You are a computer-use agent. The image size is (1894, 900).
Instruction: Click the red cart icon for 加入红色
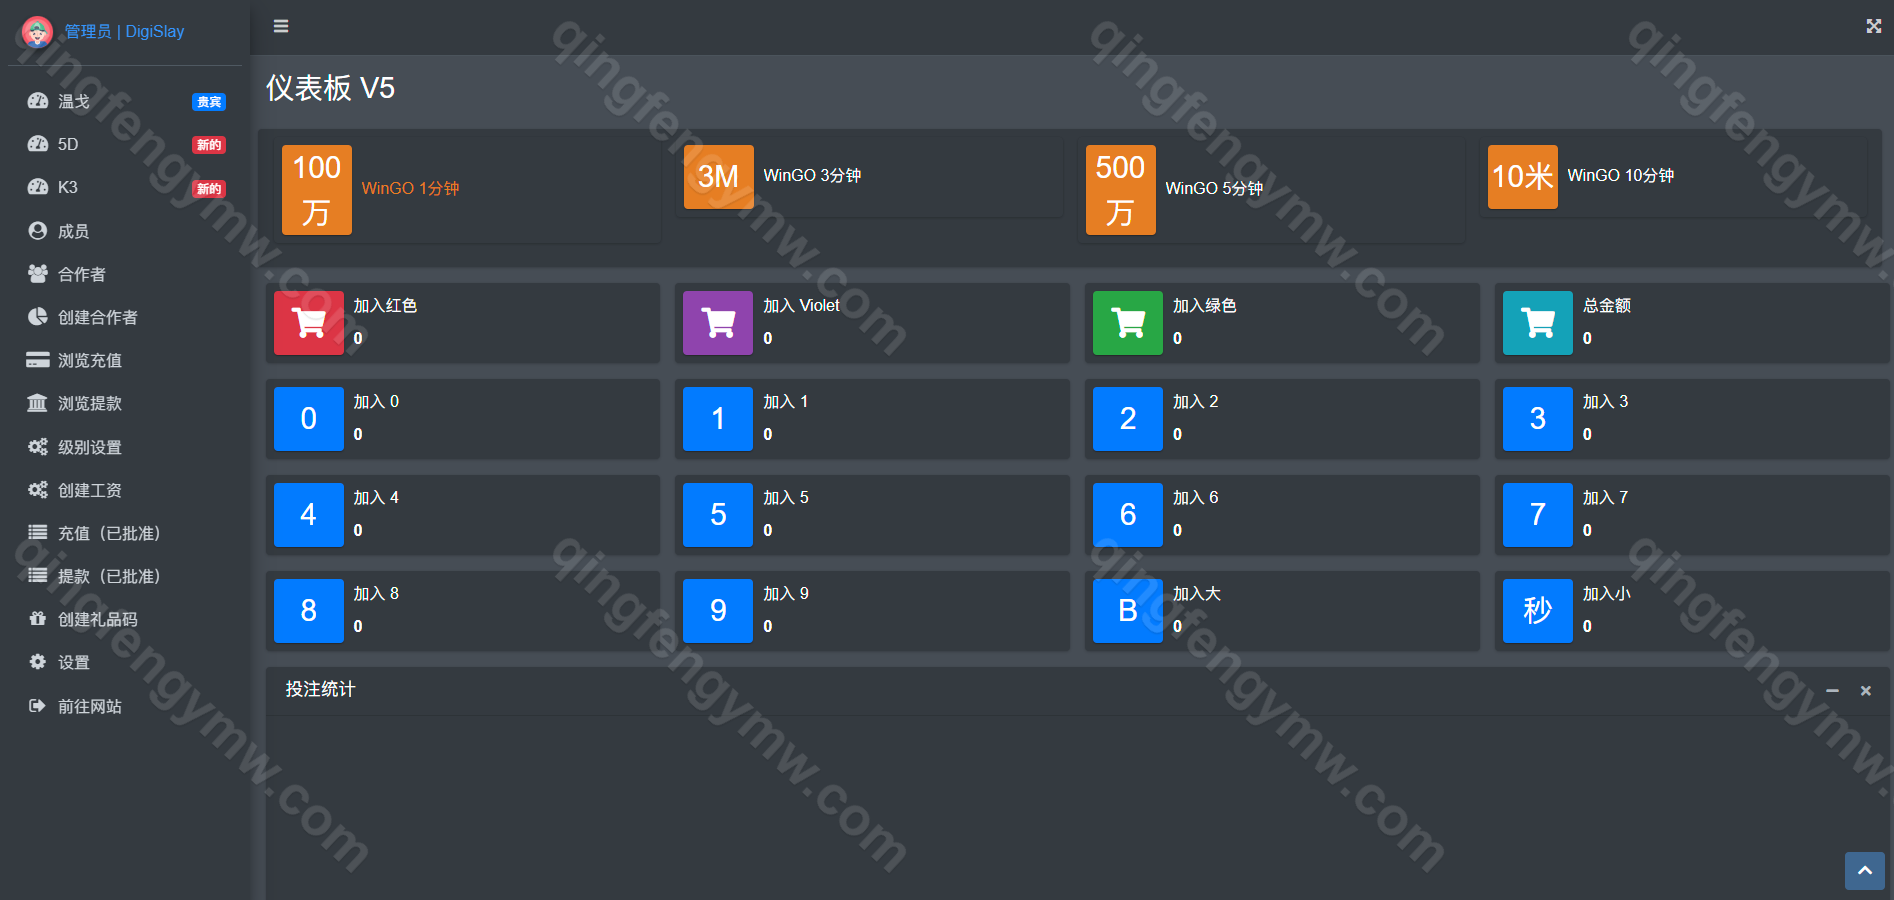coord(309,323)
